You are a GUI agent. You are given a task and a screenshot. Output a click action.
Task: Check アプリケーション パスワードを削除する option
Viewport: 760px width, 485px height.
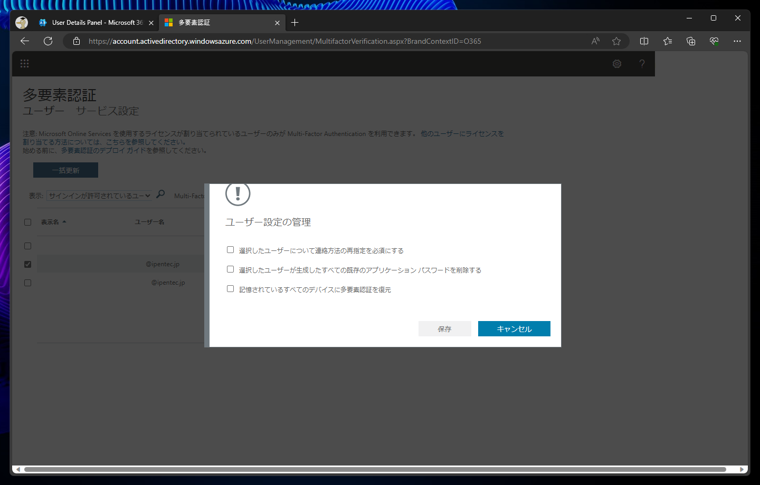point(230,269)
